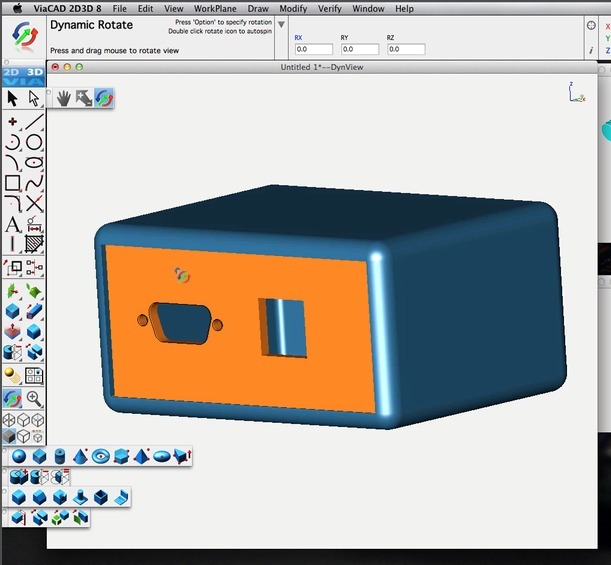This screenshot has height=565, width=611.
Task: Click the 2D 3D VIA logo button
Action: pyautogui.click(x=23, y=76)
